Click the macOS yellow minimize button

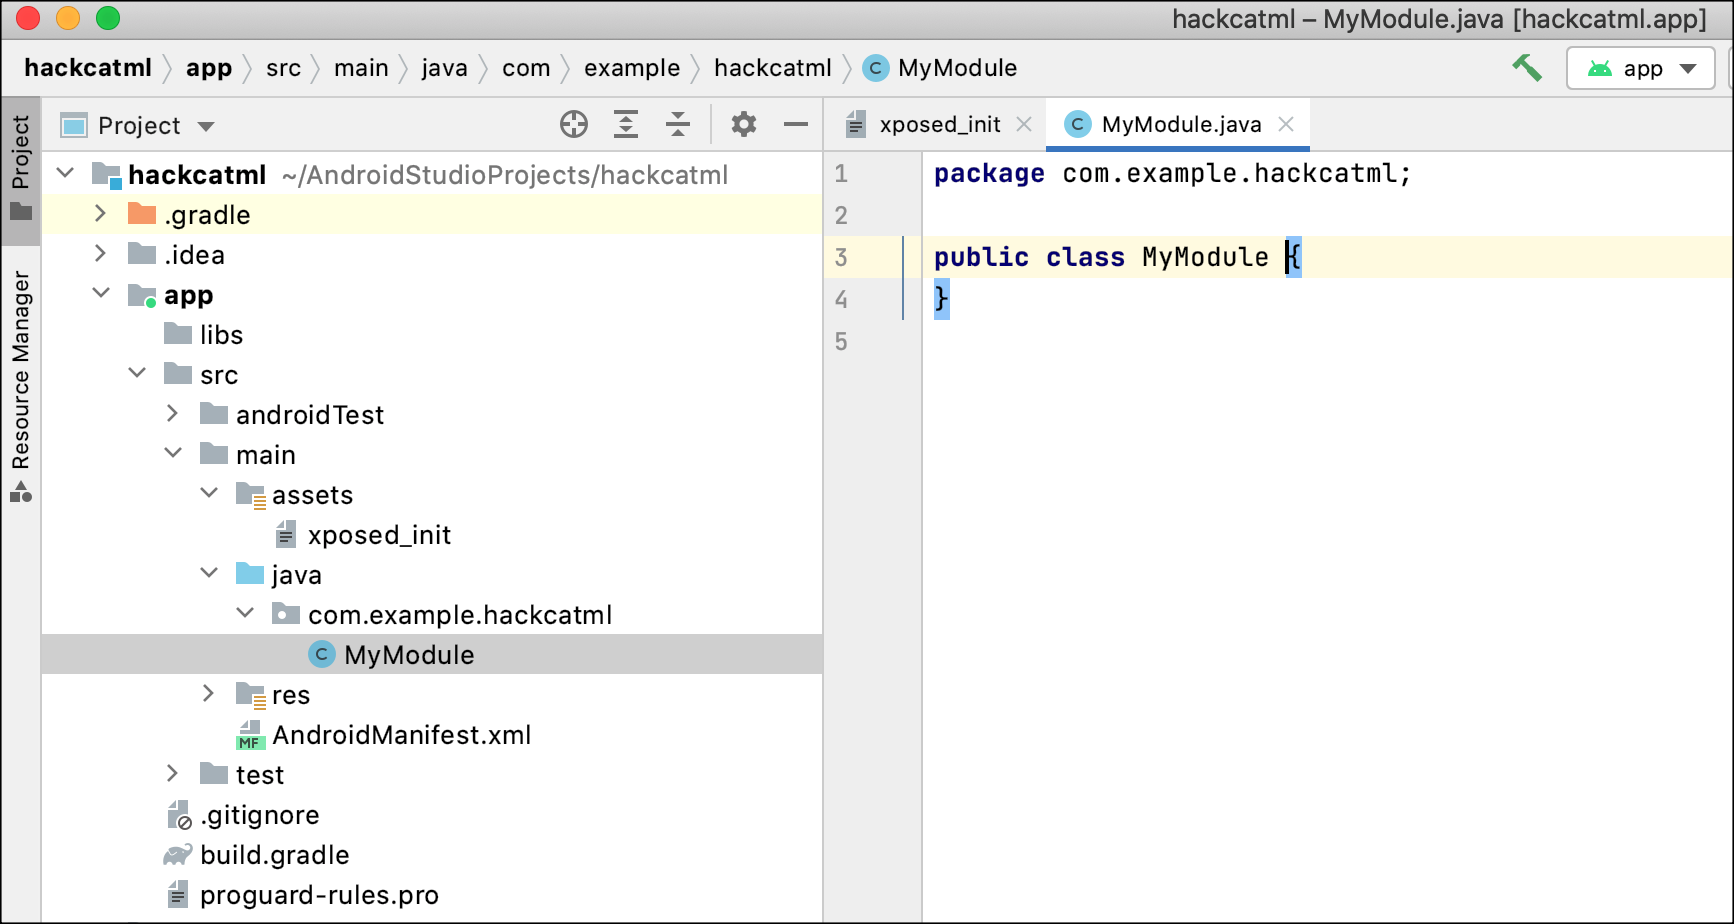68,18
